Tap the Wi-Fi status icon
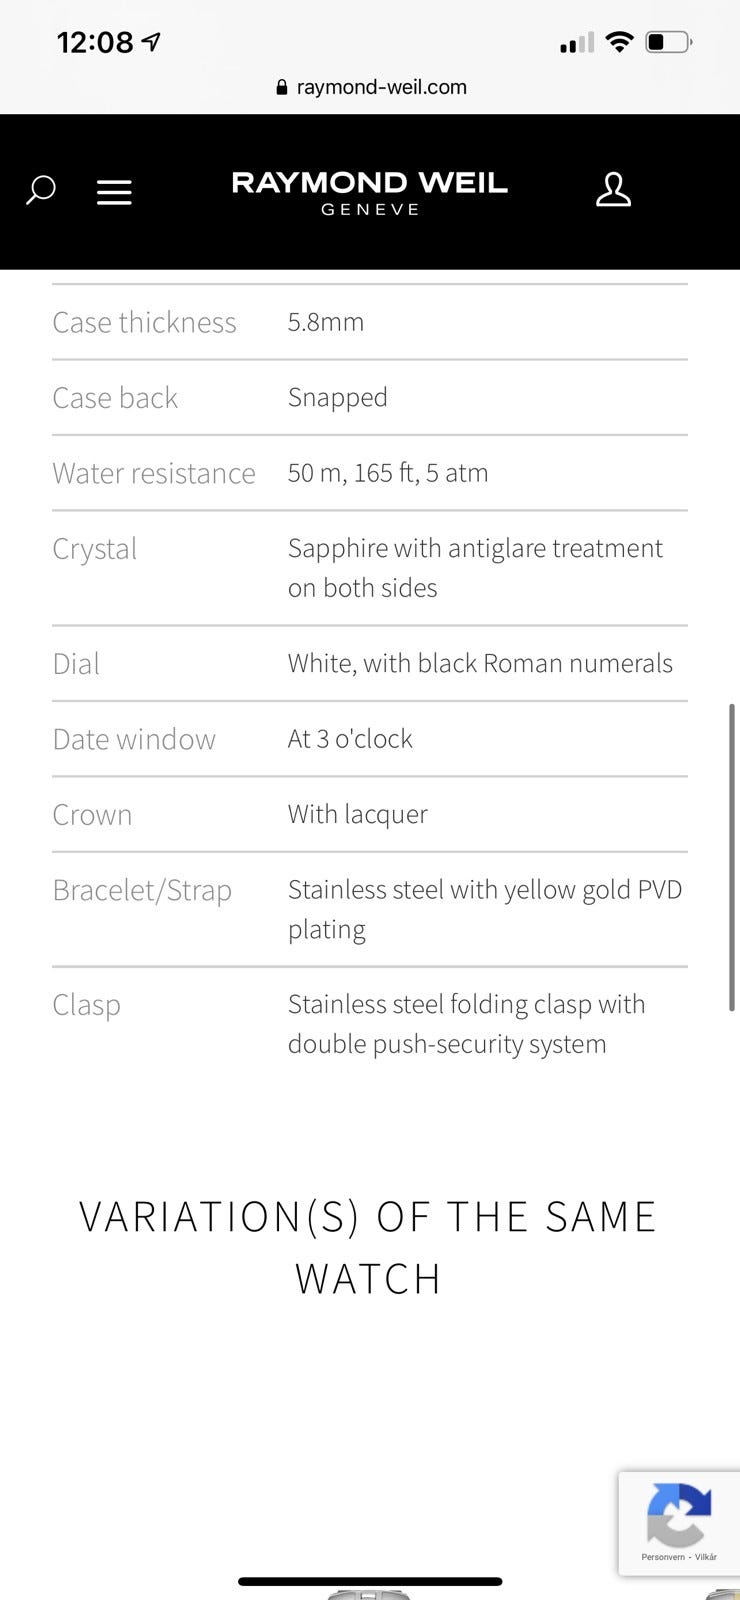Screen dimensions: 740x1600 (x=620, y=42)
